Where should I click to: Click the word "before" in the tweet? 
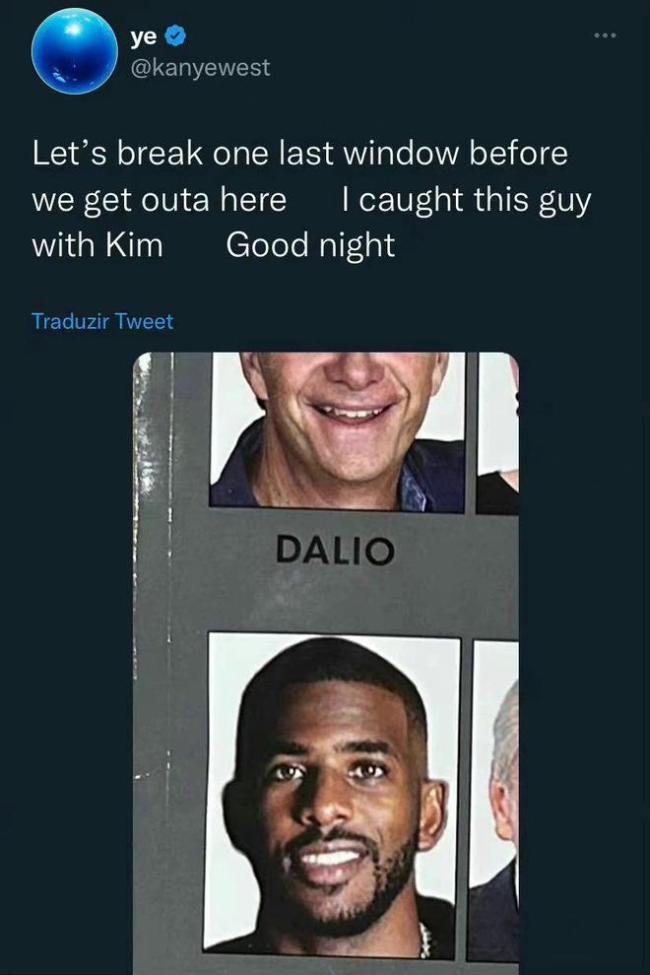click(518, 153)
